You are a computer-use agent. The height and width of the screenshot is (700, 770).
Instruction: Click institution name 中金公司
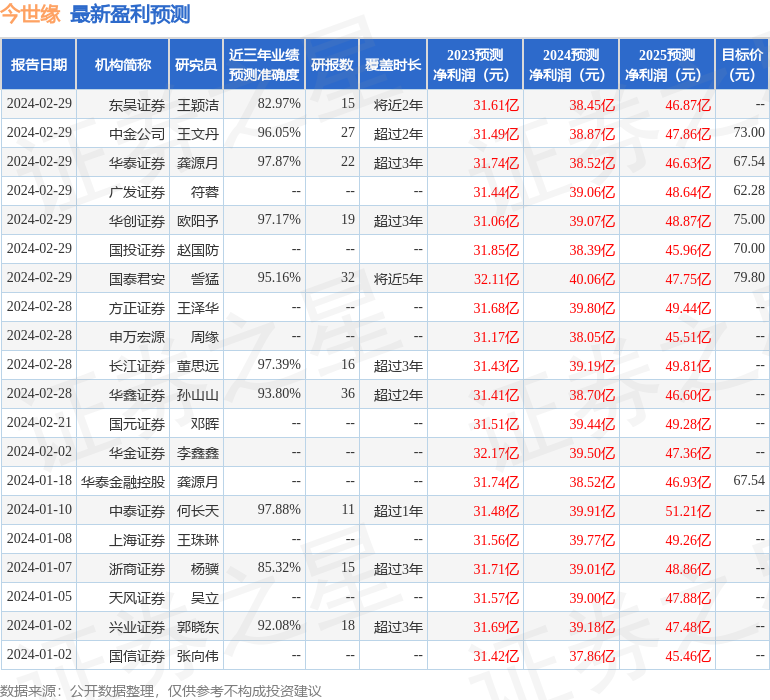pos(137,134)
